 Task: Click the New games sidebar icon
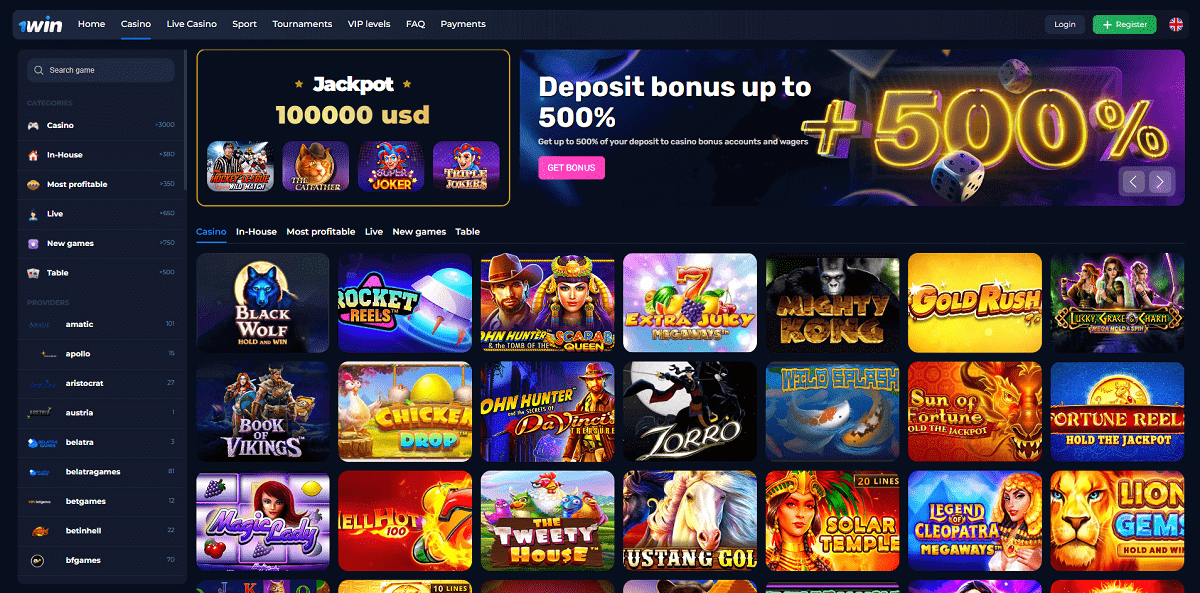(x=33, y=243)
